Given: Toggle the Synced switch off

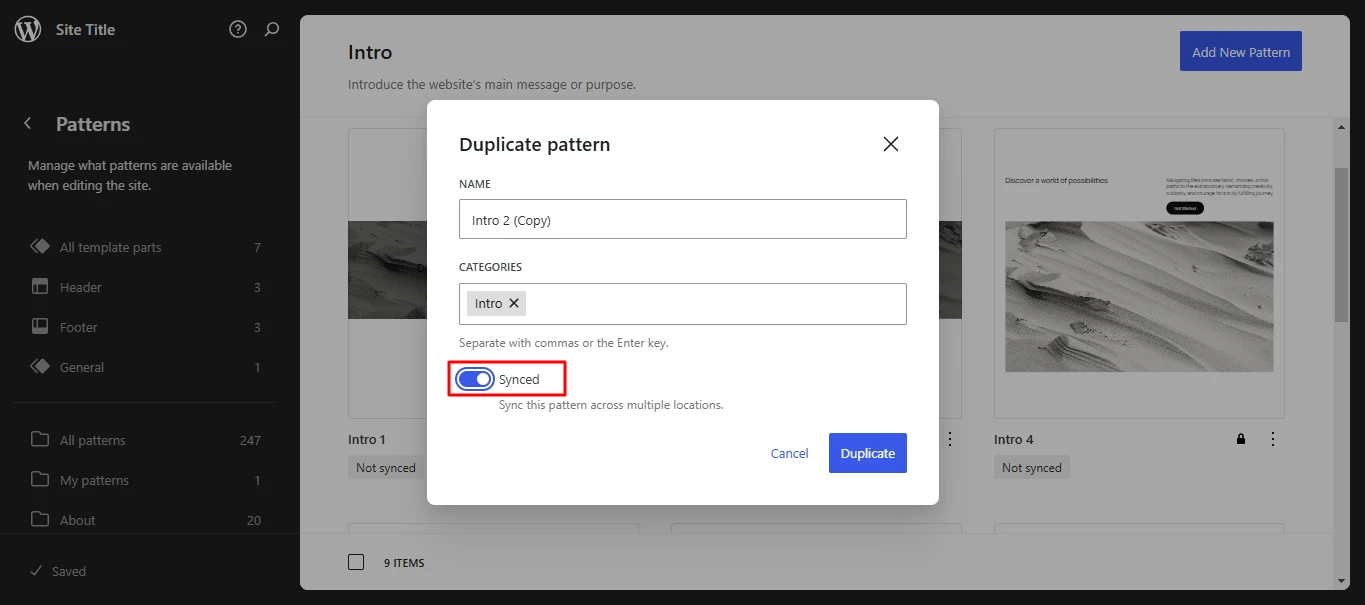Looking at the screenshot, I should (475, 379).
